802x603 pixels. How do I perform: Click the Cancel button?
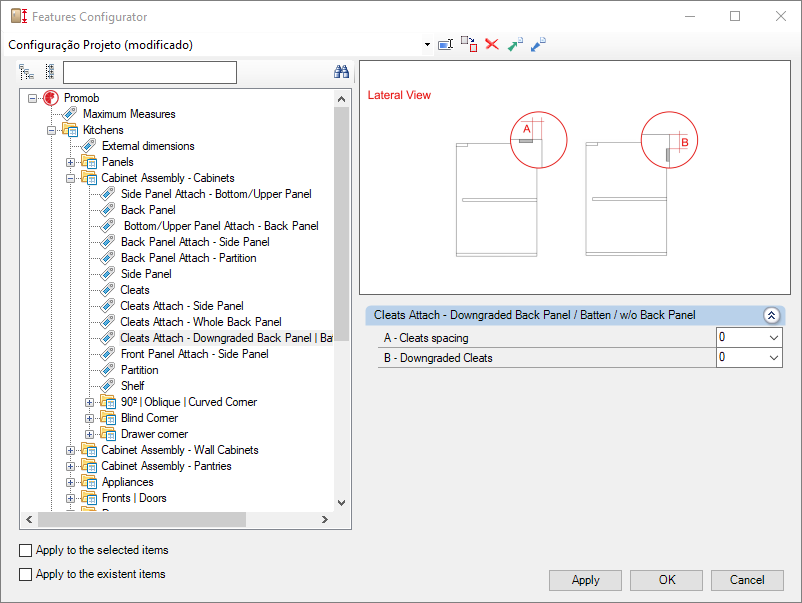point(747,580)
